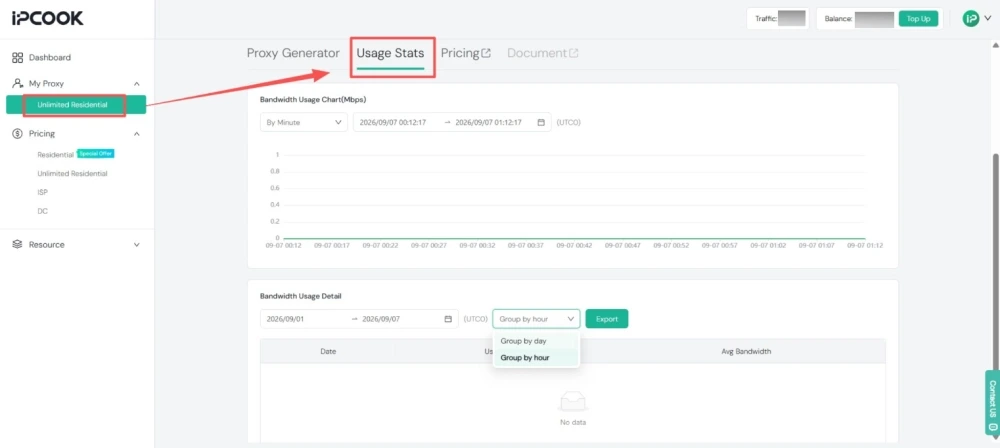
Task: Click the Resource layers icon
Action: [18, 244]
